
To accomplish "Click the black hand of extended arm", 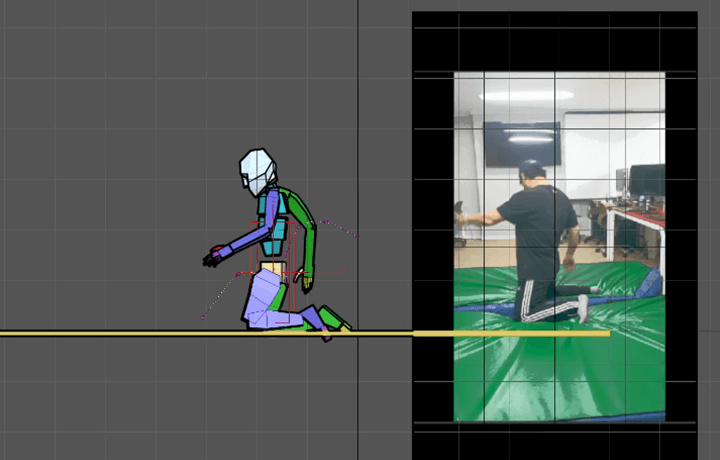I will 212,258.
